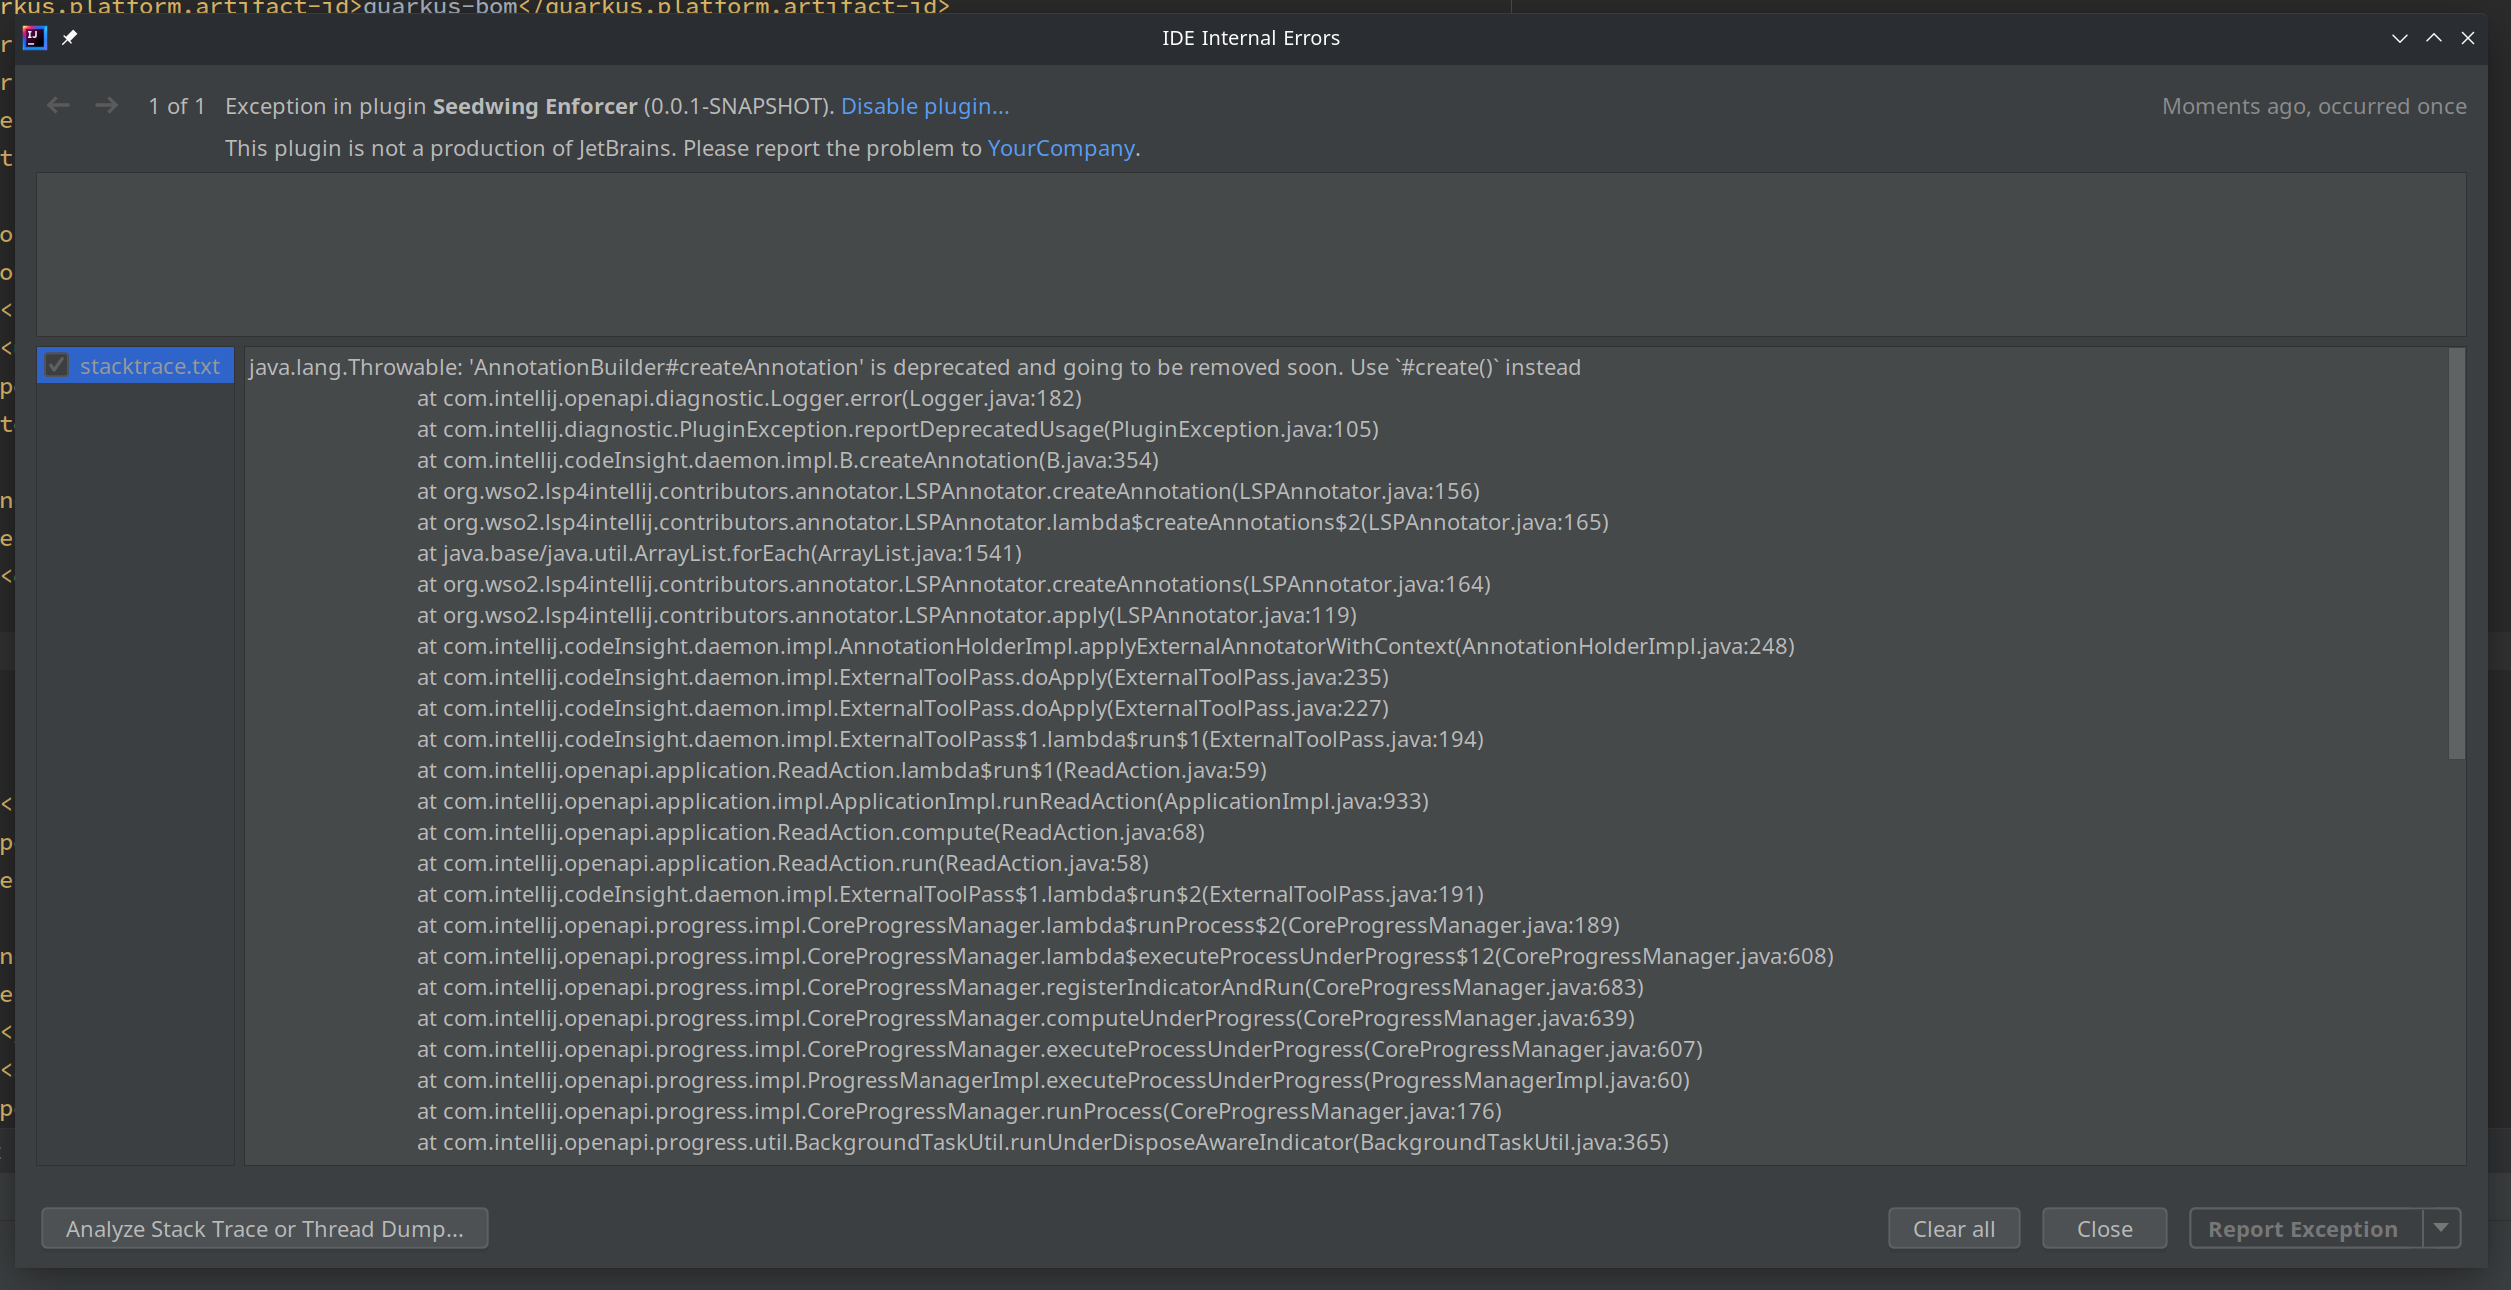This screenshot has width=2511, height=1290.
Task: Click the previous exception arrow
Action: pyautogui.click(x=57, y=105)
